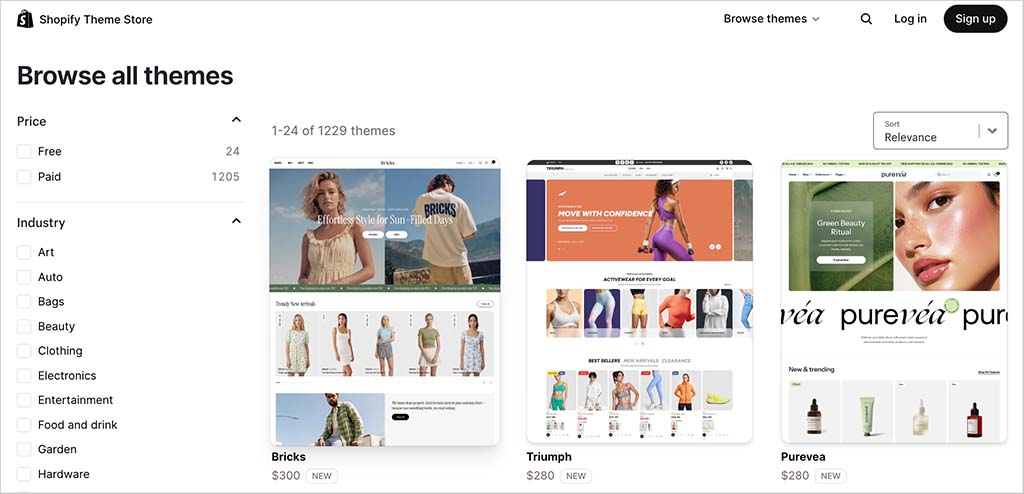
Task: Click the $300 price under Bricks
Action: click(285, 476)
